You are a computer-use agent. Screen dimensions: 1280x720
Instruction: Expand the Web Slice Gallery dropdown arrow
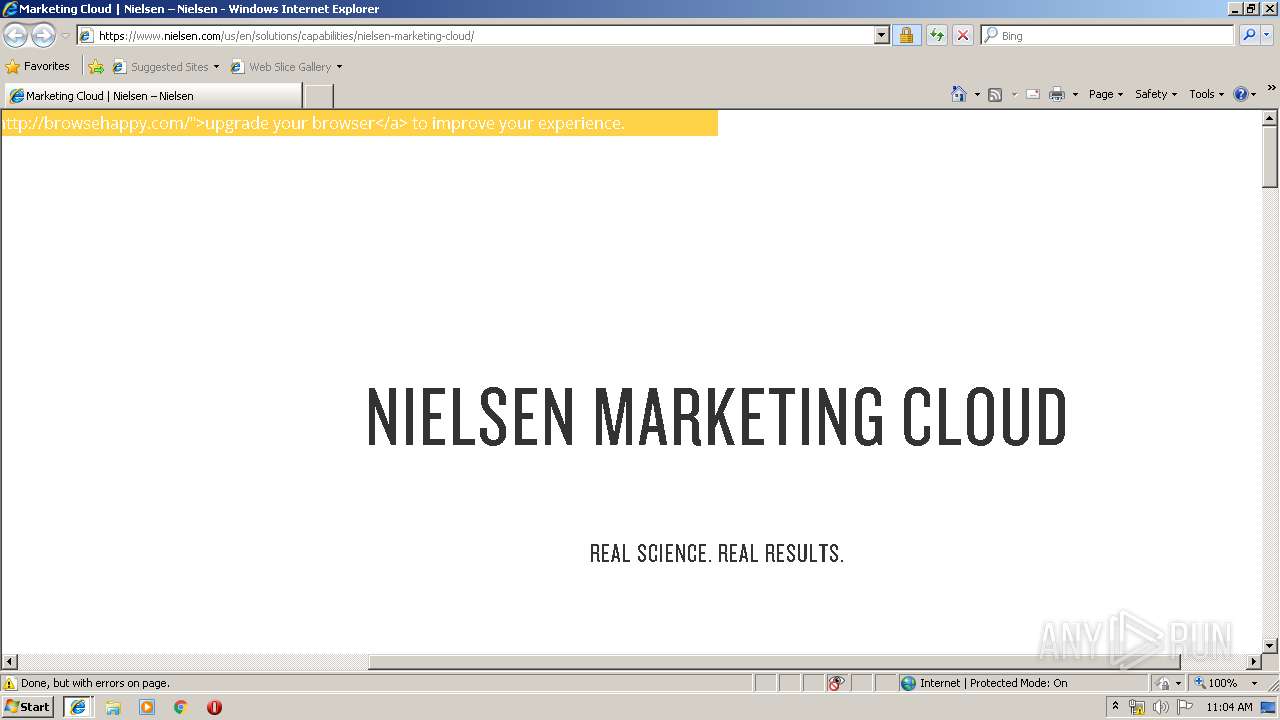[x=339, y=67]
